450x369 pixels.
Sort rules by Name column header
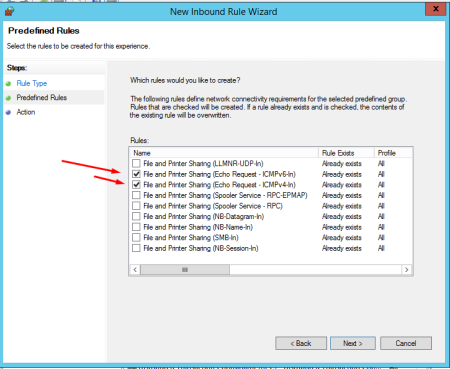(x=224, y=153)
